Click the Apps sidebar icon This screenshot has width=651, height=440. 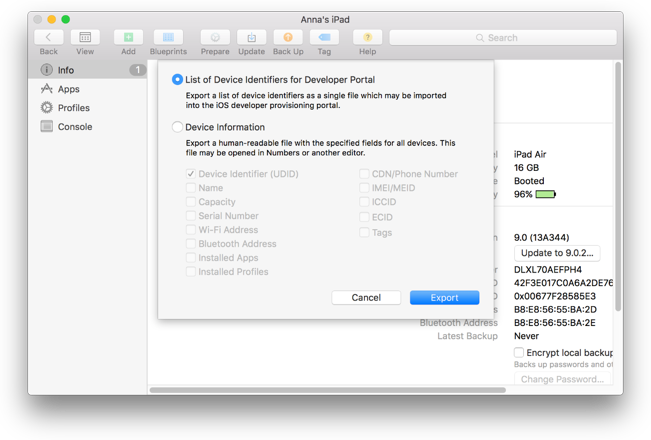46,89
